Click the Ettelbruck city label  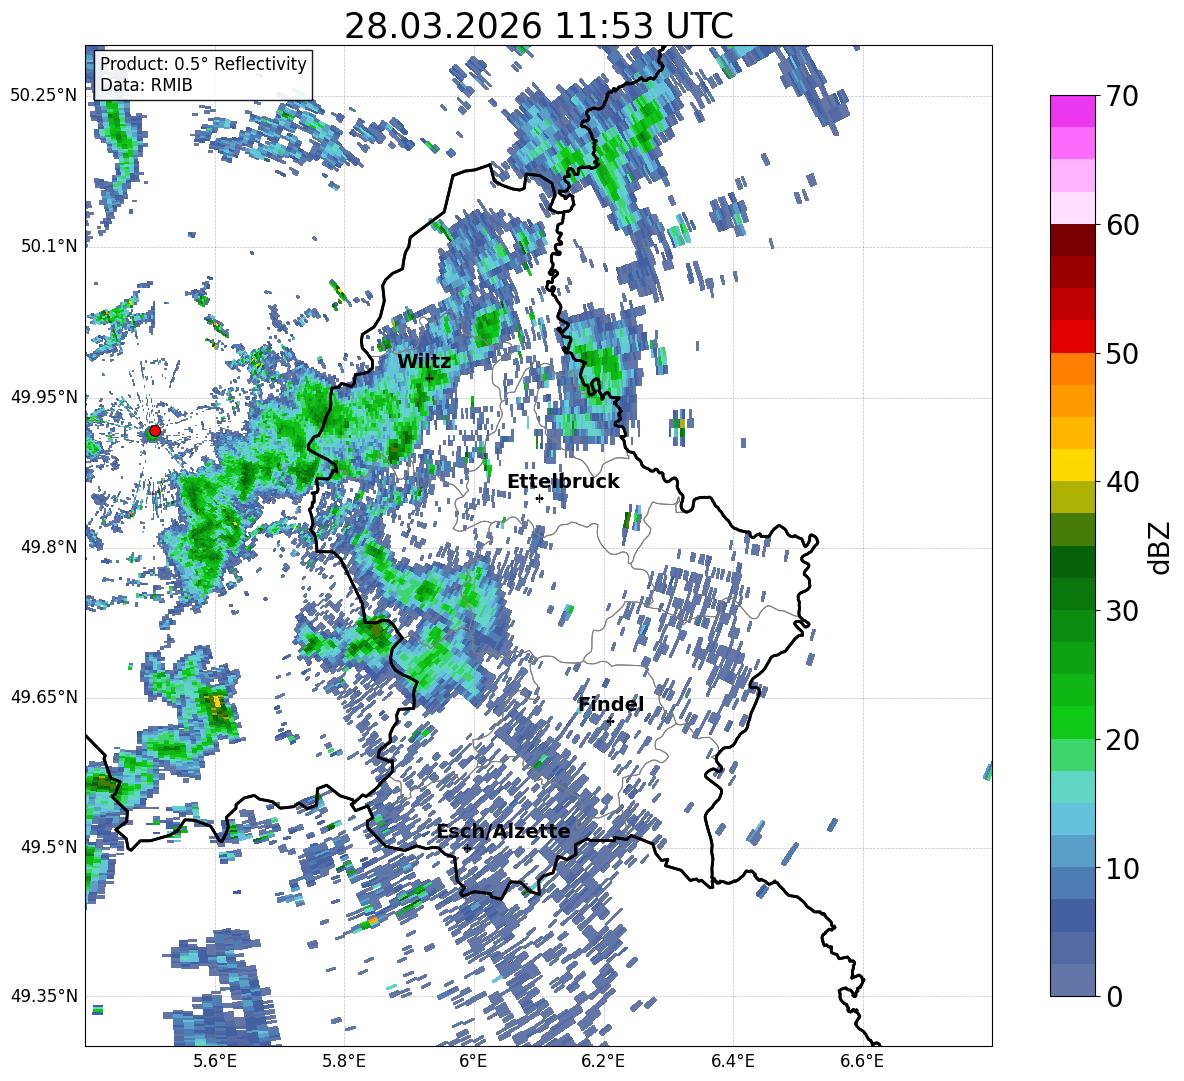tap(563, 482)
